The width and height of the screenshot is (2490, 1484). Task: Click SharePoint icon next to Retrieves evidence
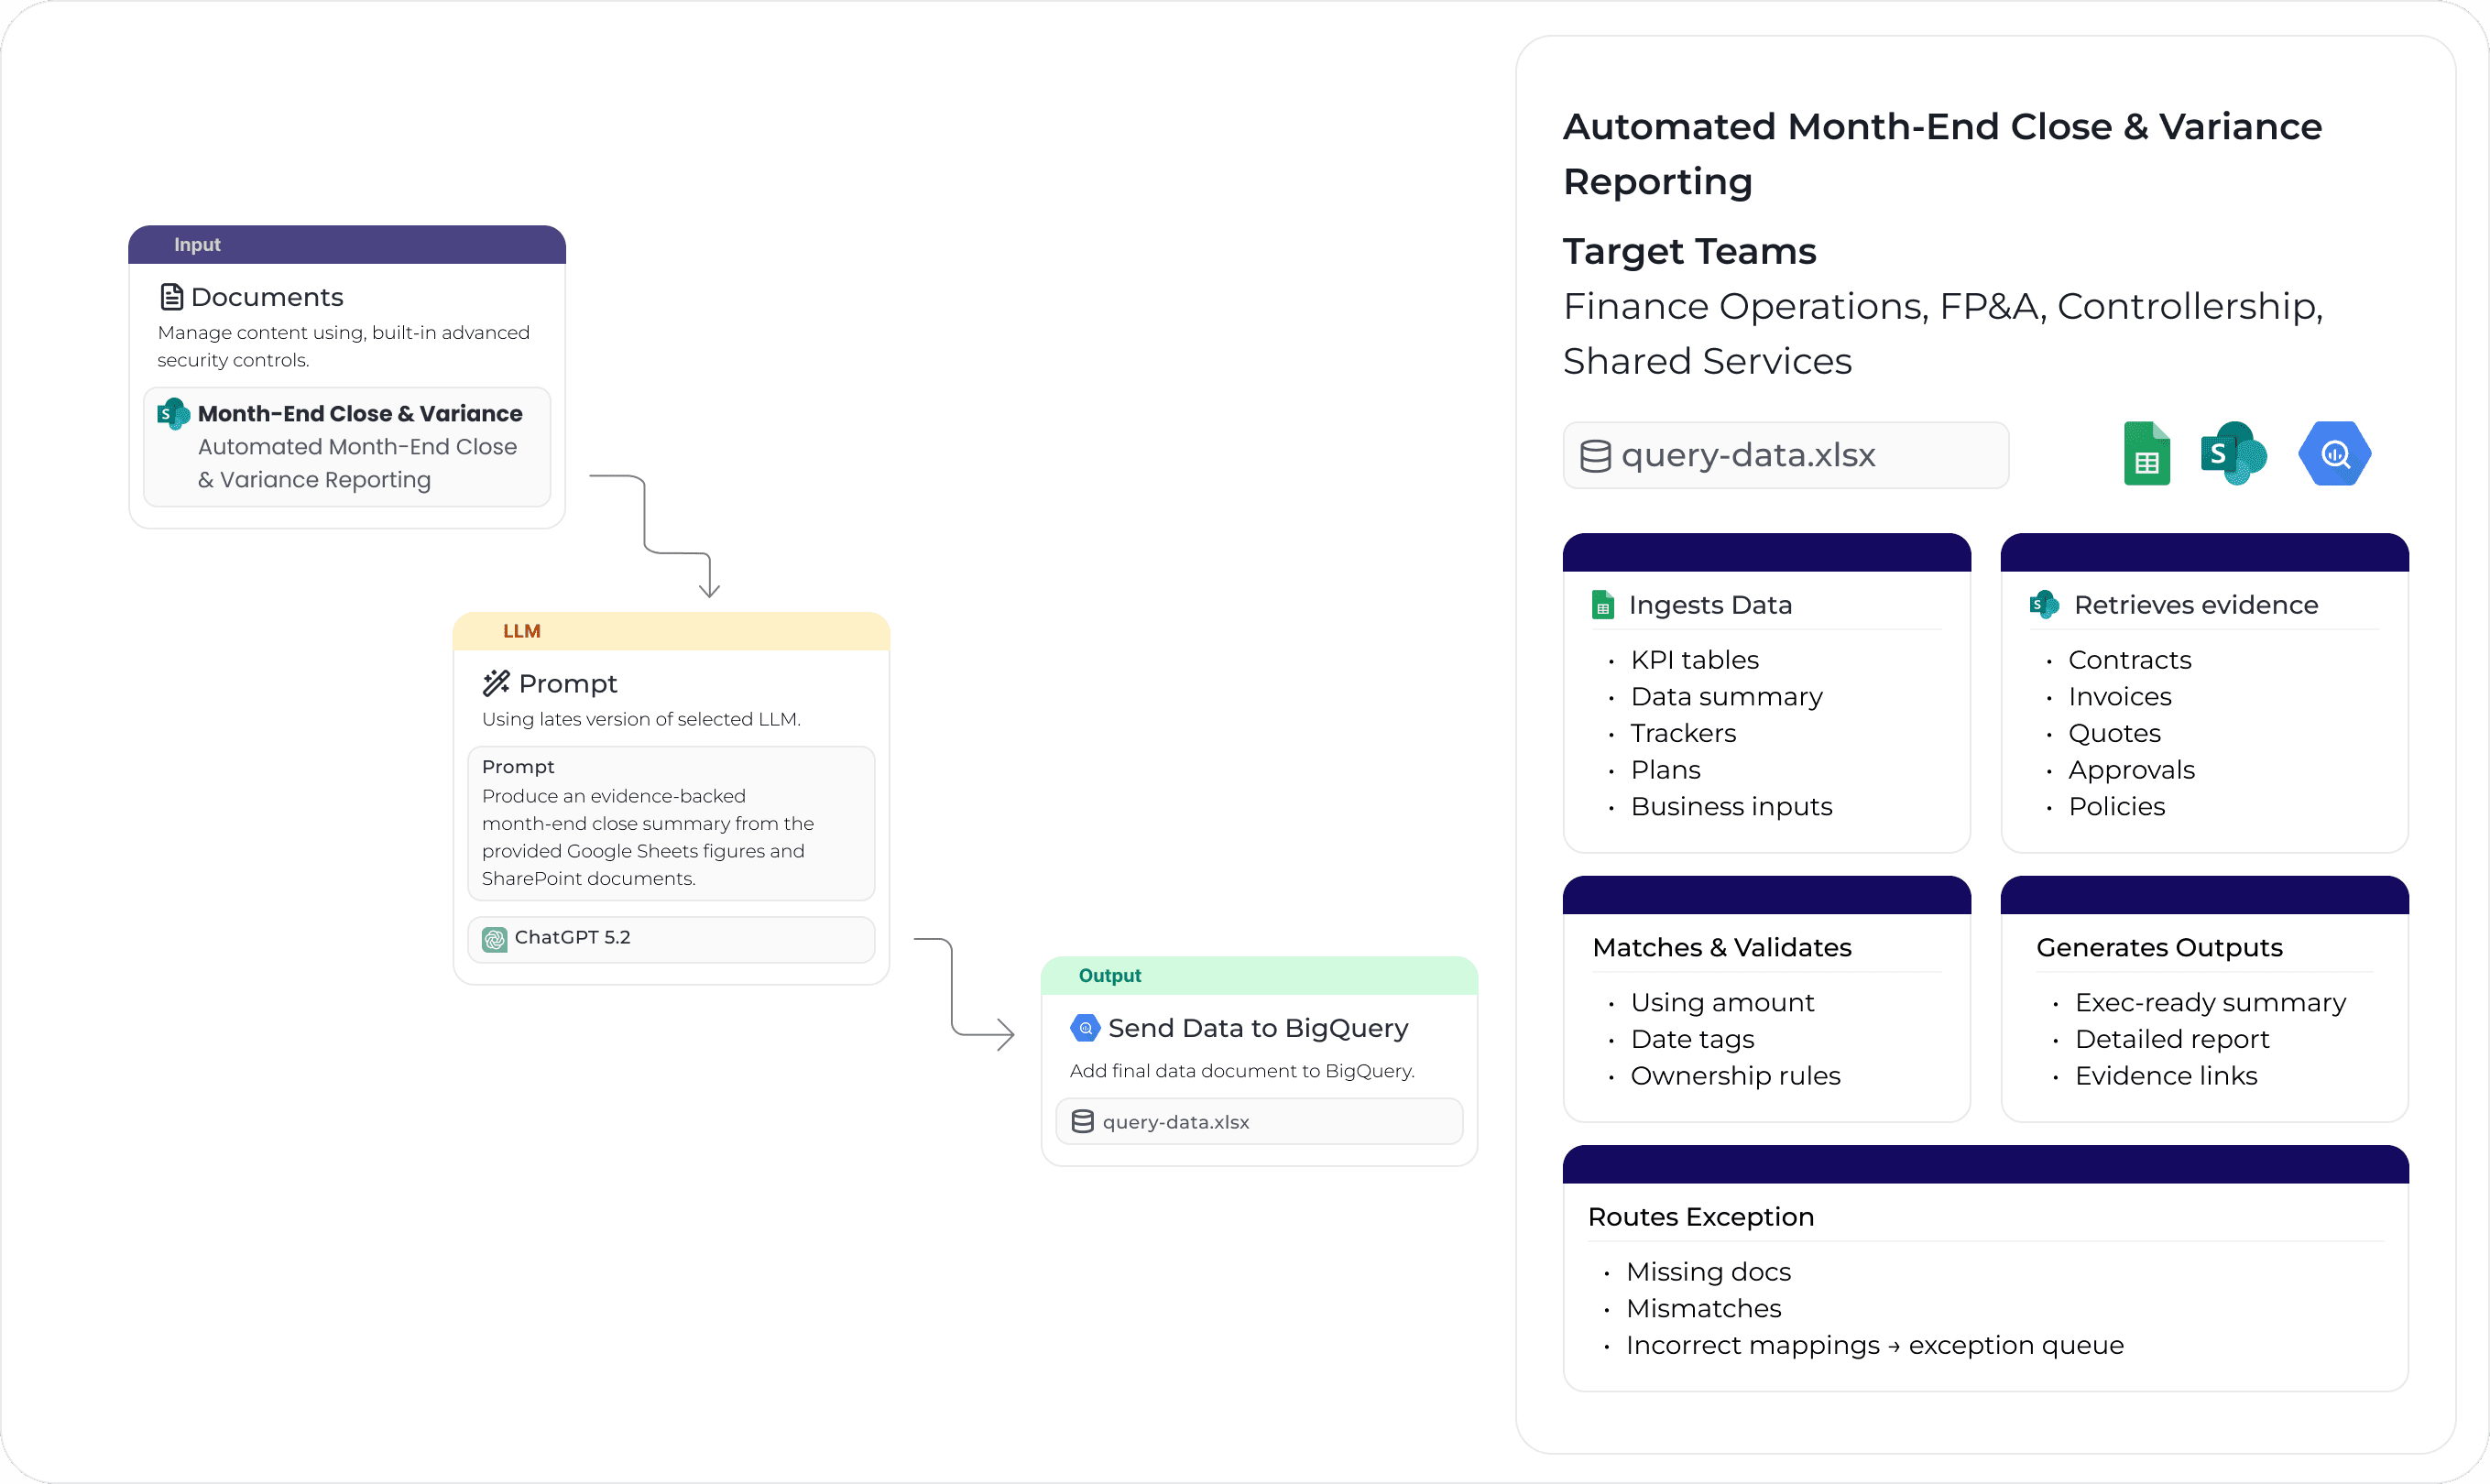2044,605
